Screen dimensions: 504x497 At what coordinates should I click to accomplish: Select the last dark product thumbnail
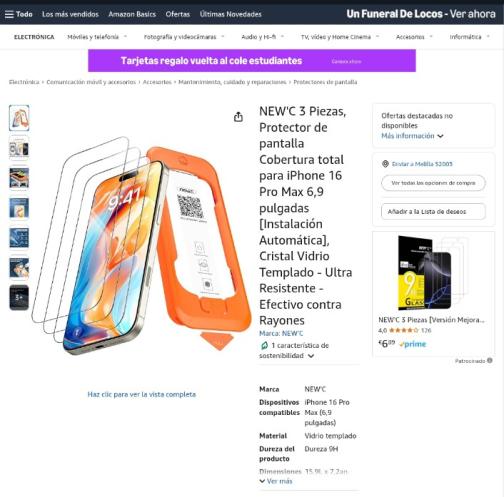pos(19,297)
